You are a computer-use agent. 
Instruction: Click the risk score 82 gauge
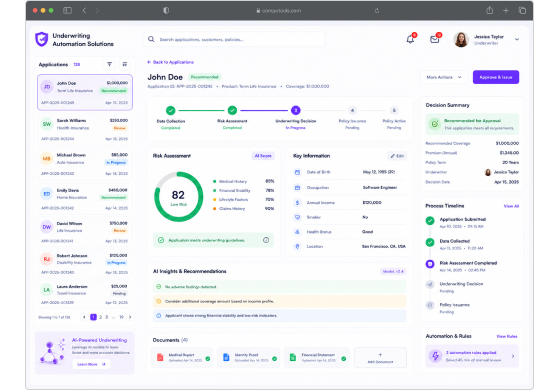pyautogui.click(x=179, y=197)
